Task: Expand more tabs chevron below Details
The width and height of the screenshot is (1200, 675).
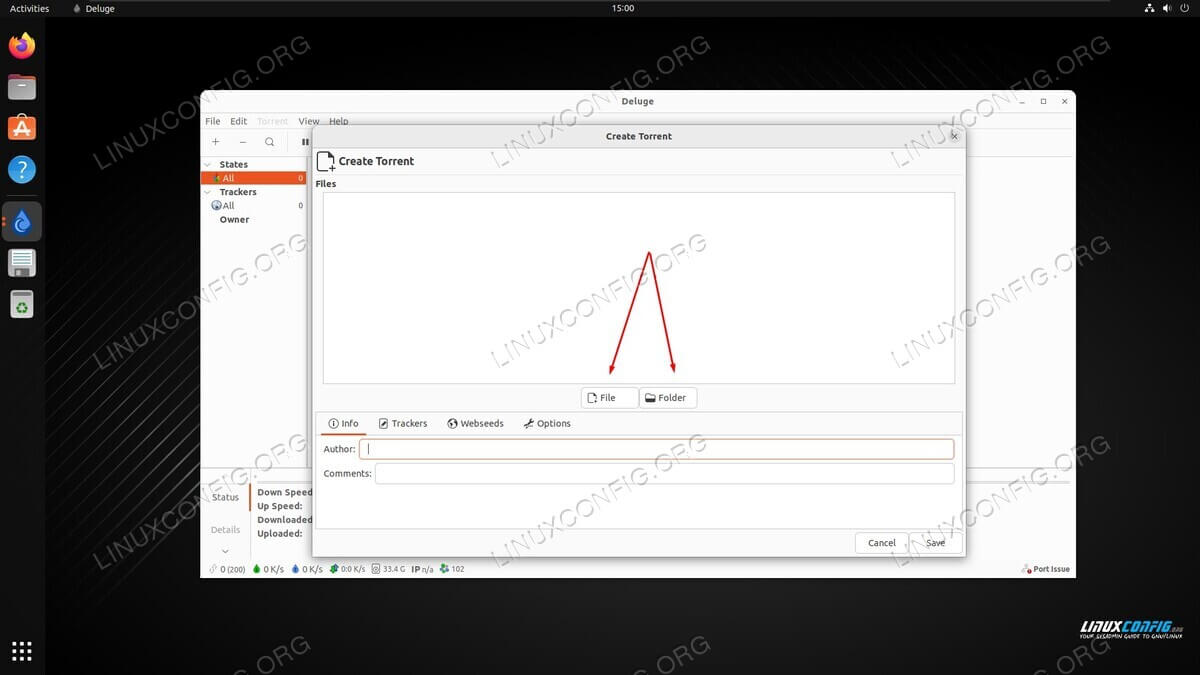Action: 225,551
